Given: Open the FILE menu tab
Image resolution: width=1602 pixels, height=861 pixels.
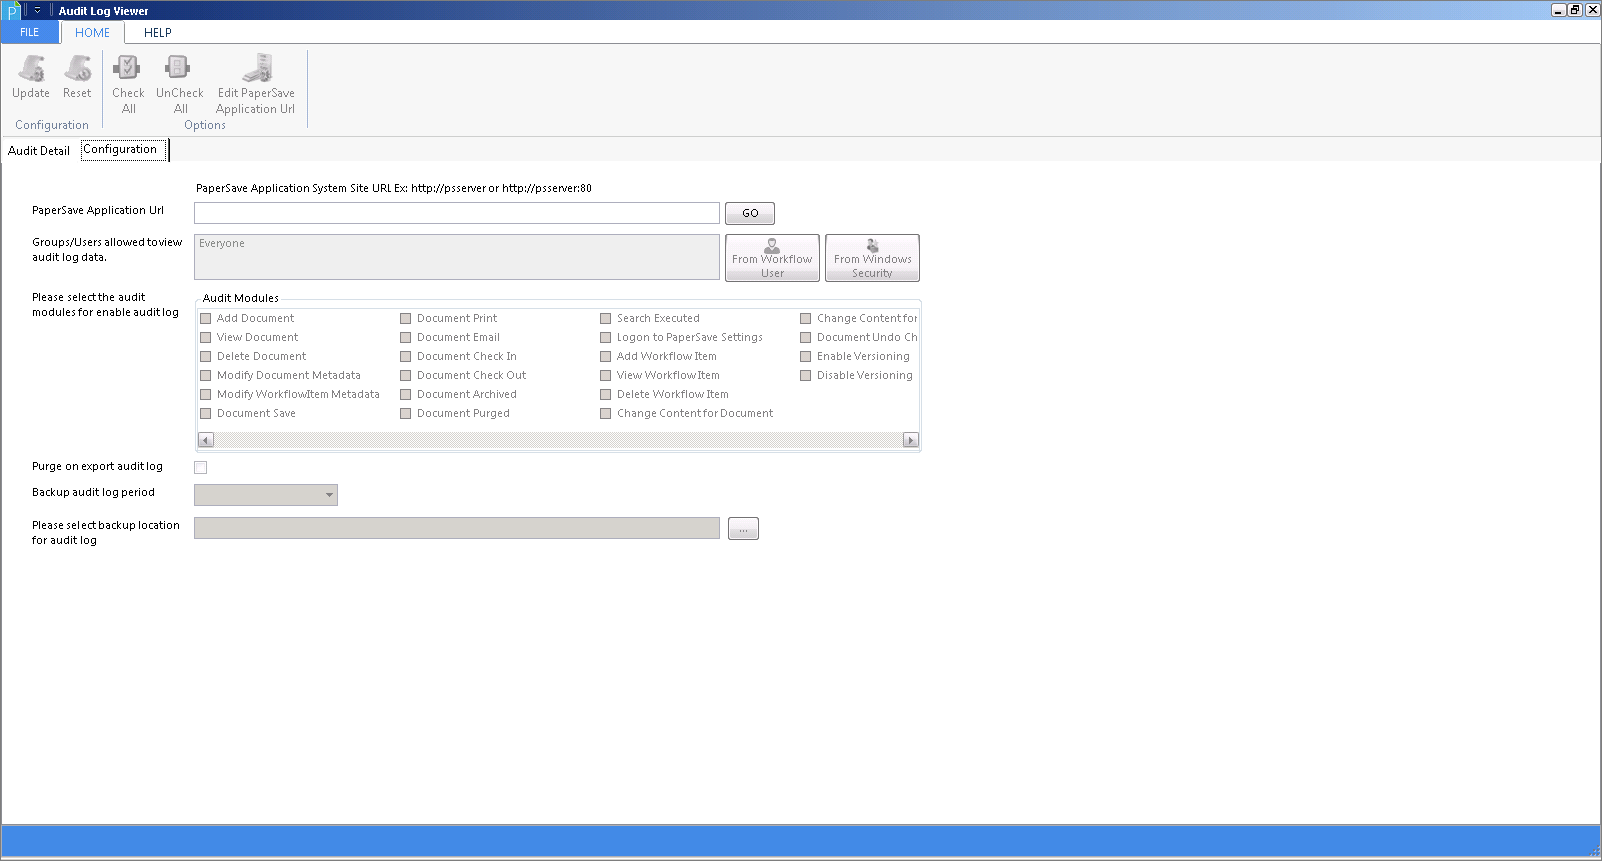Looking at the screenshot, I should click(30, 32).
